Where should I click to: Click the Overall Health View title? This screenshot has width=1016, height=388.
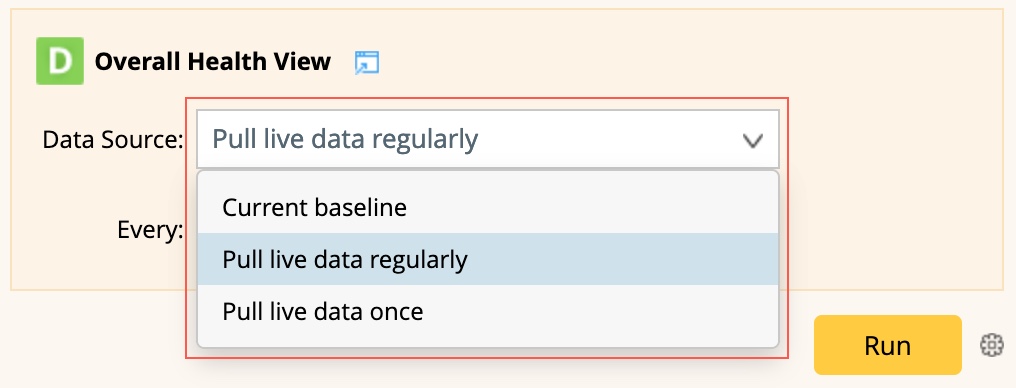213,62
